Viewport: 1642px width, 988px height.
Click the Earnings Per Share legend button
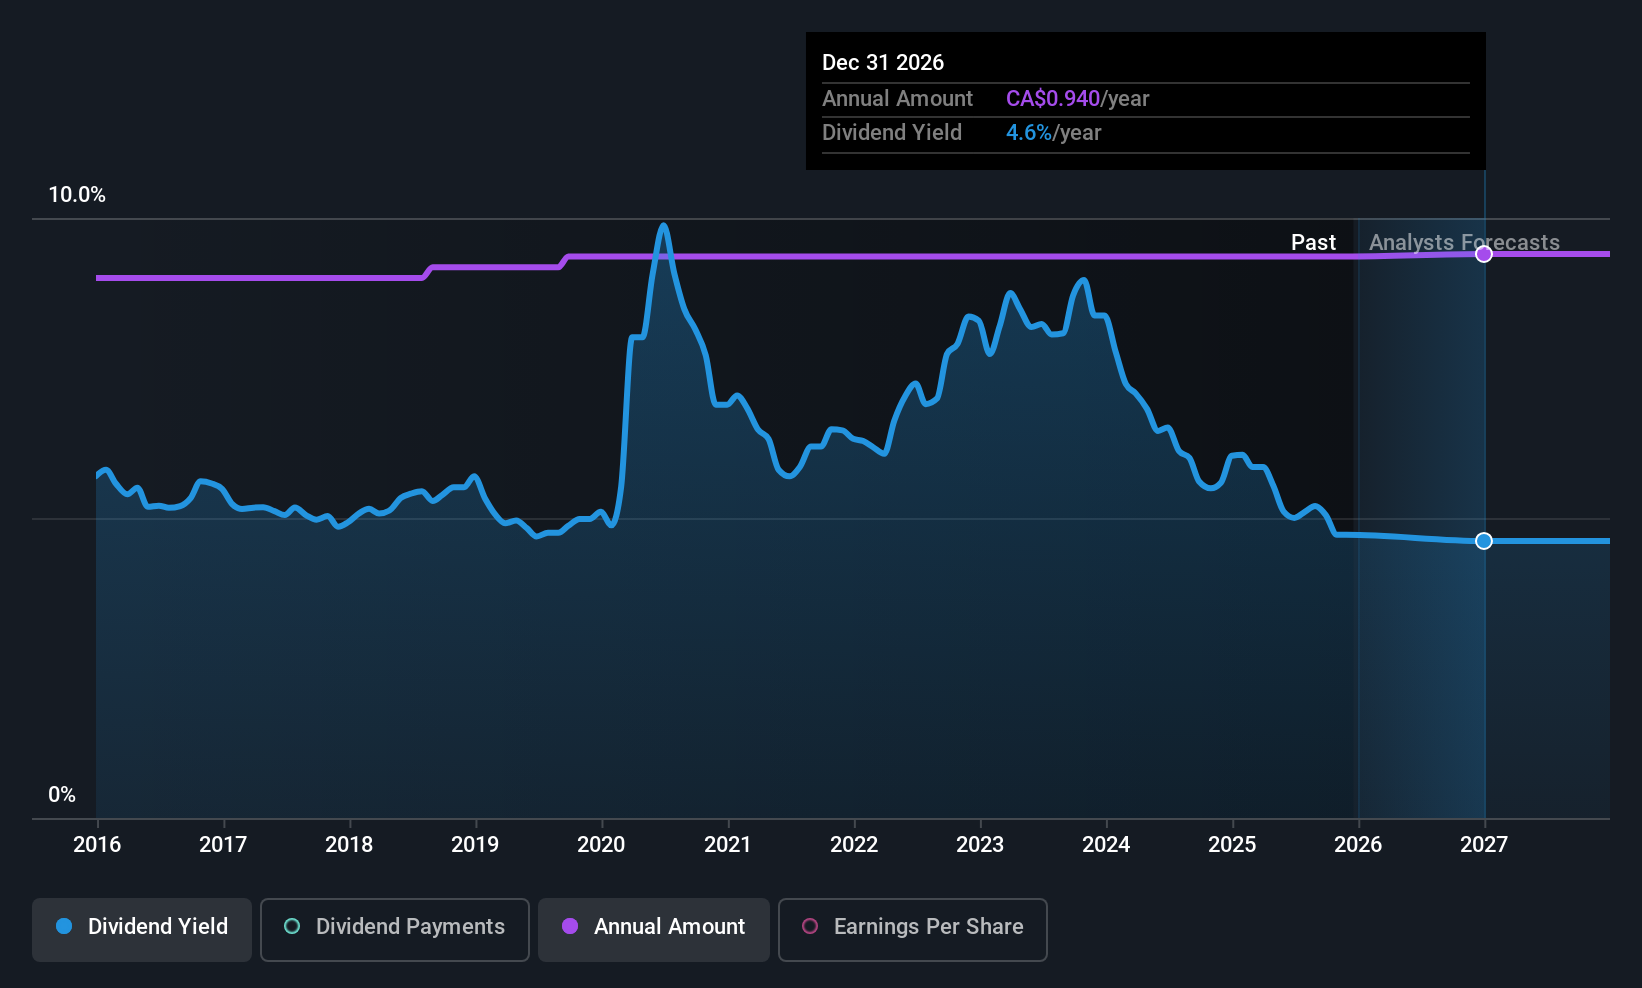click(912, 929)
